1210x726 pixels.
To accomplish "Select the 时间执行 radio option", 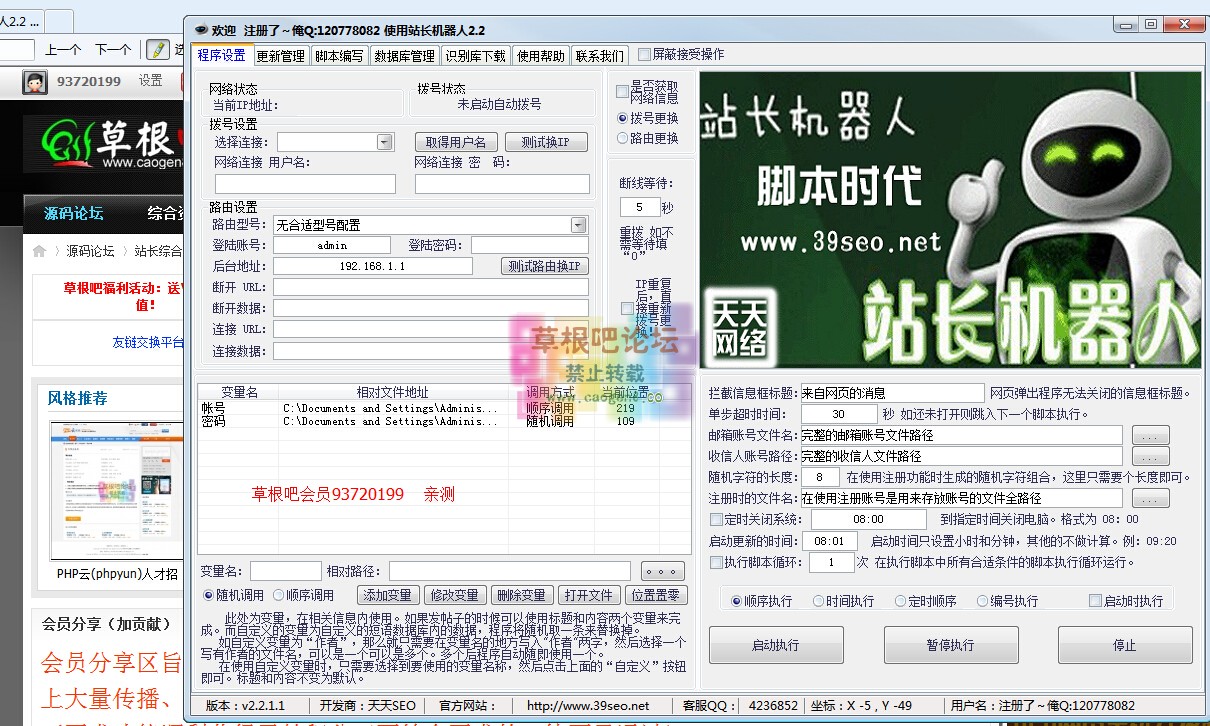I will click(819, 601).
